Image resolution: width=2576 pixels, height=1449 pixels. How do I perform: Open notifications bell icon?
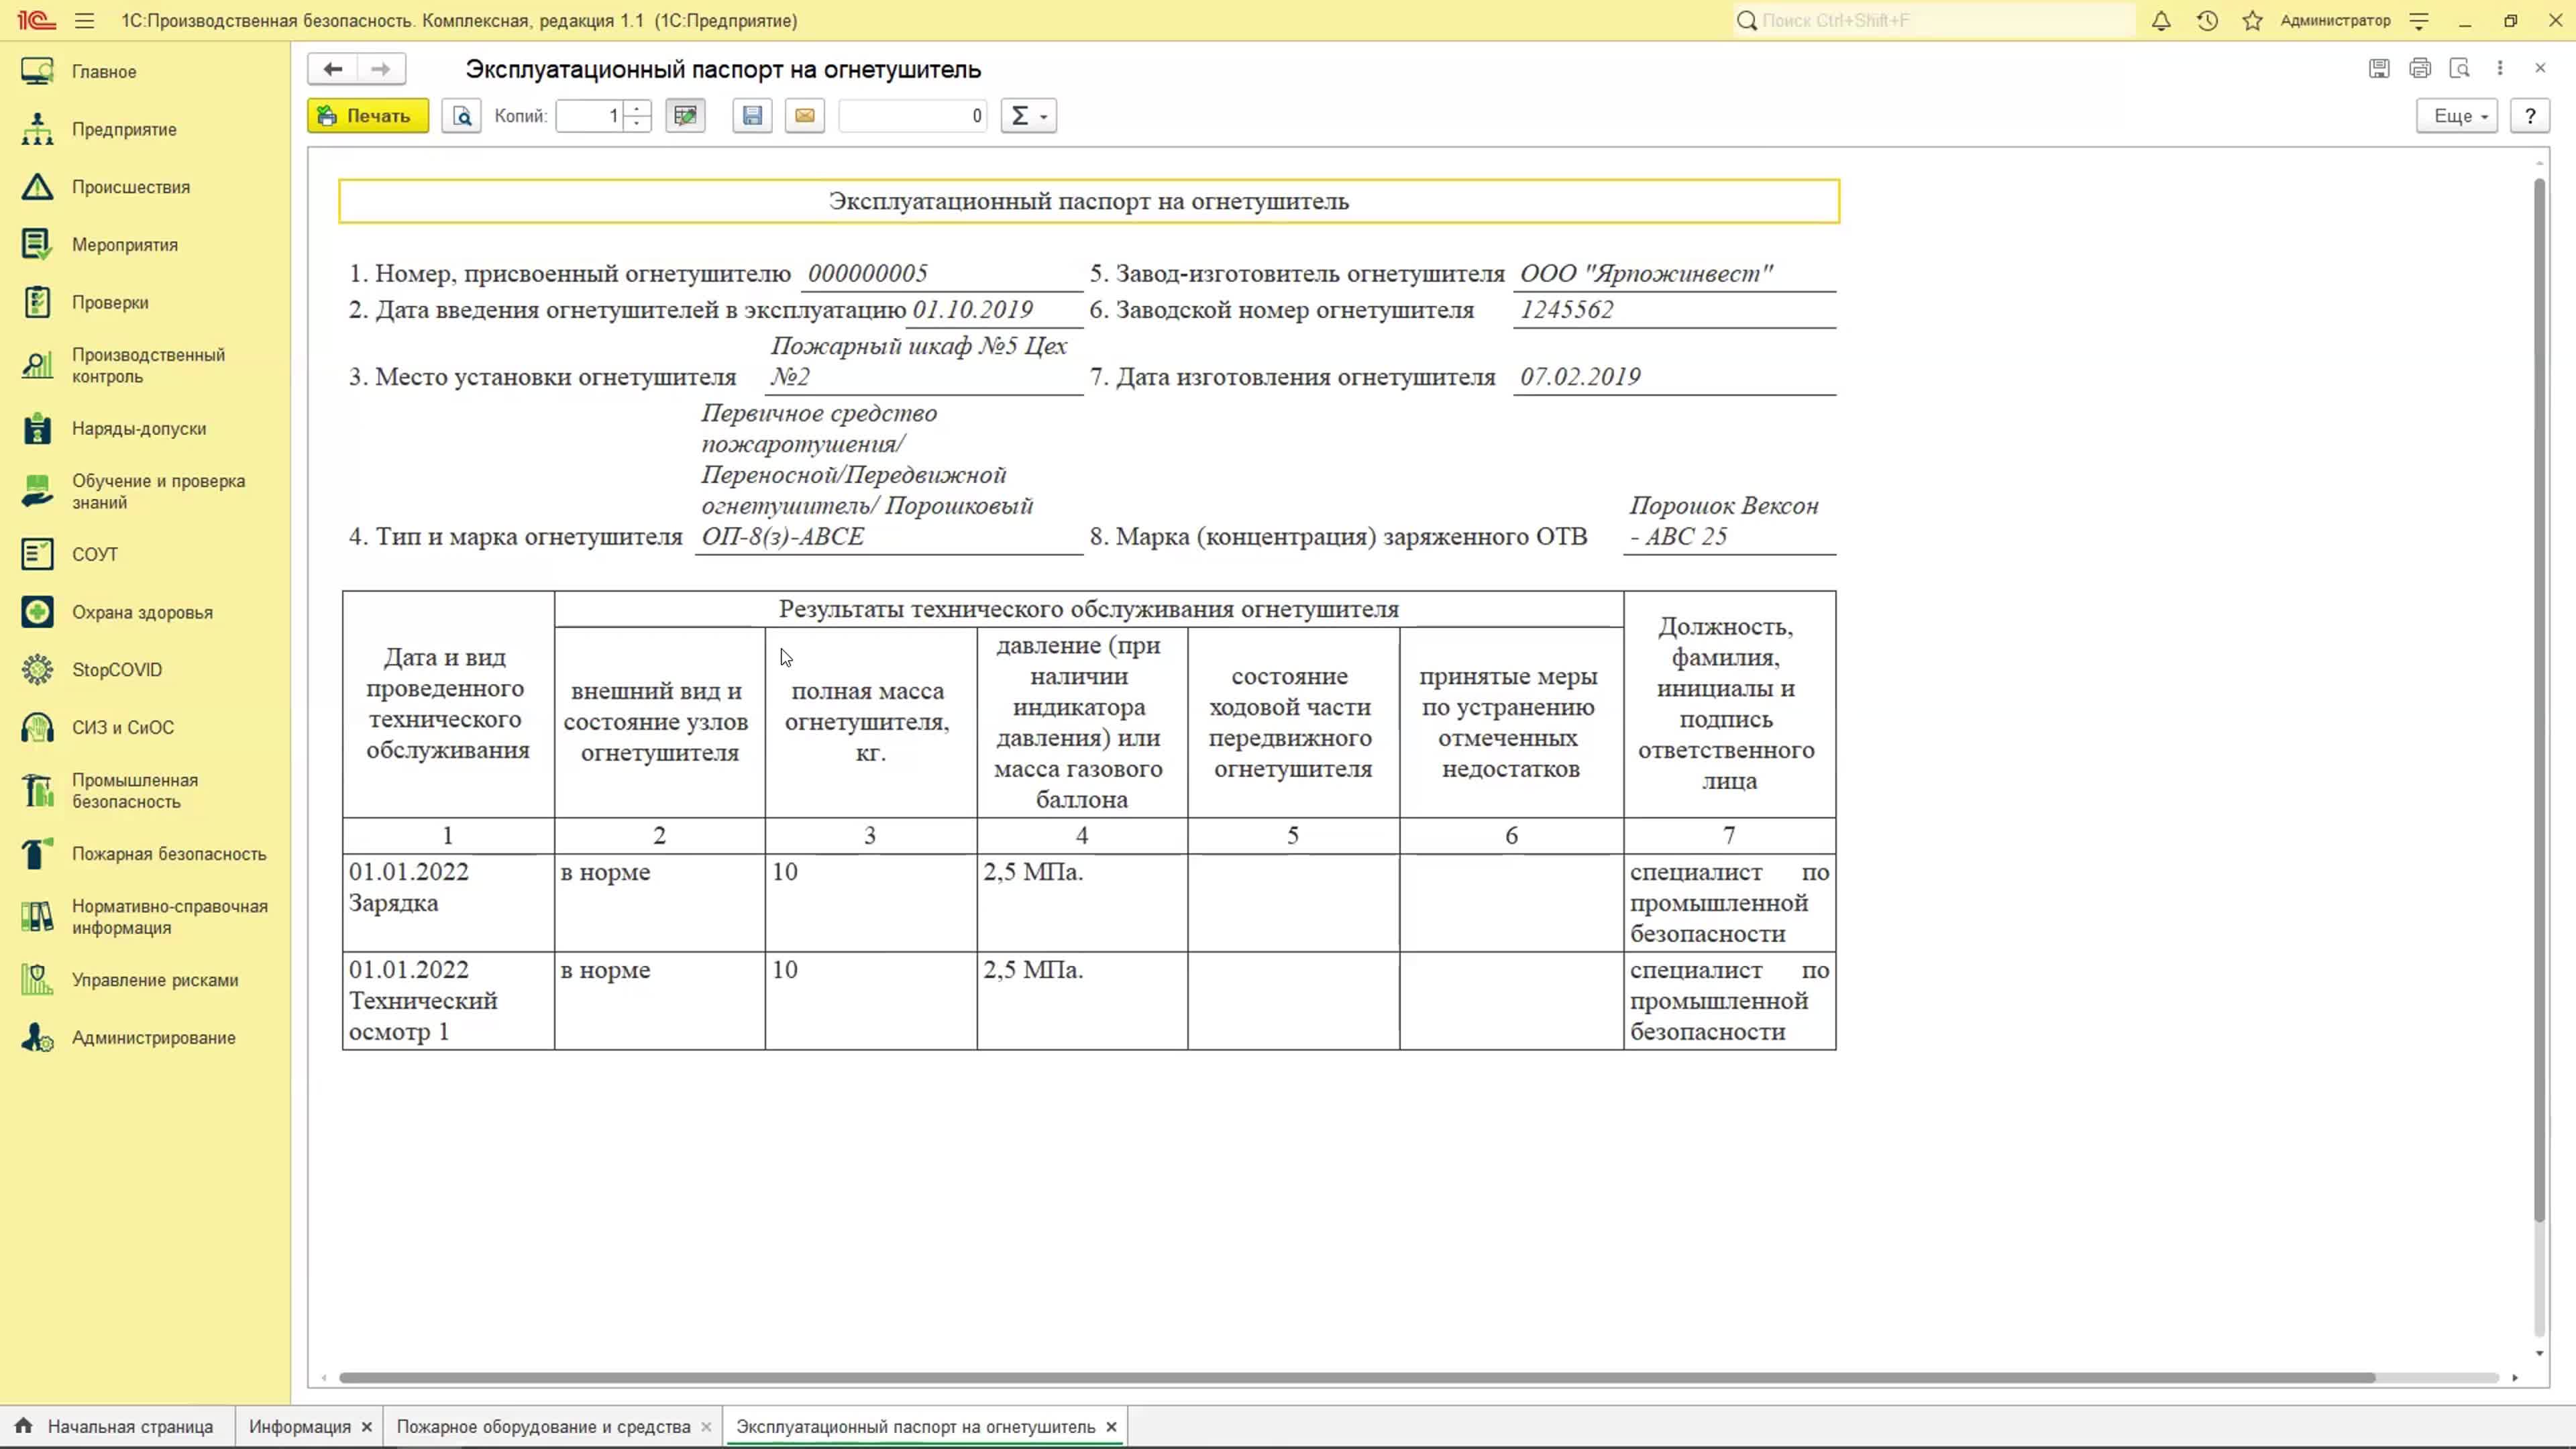(x=2161, y=20)
